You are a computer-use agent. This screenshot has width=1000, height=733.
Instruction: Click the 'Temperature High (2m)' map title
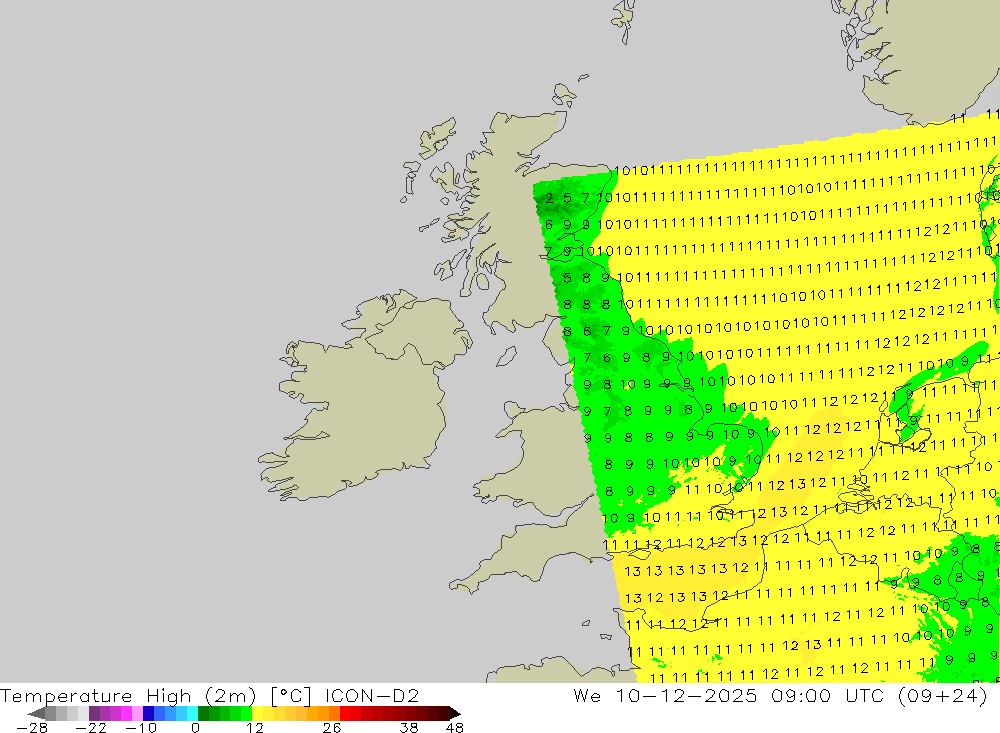128,695
